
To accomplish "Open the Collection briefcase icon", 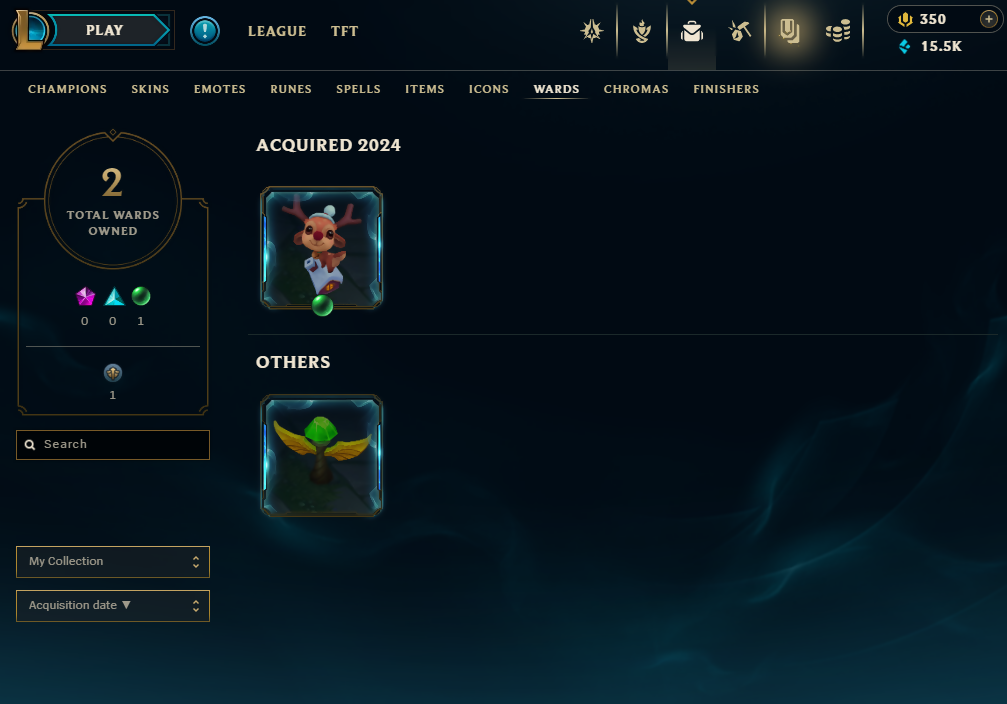I will (692, 31).
